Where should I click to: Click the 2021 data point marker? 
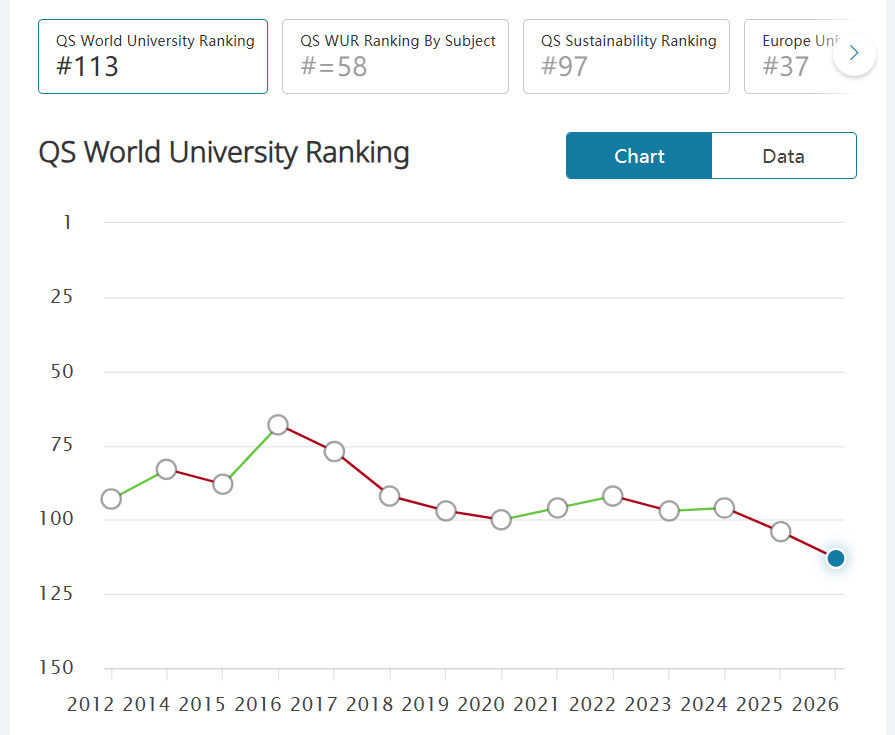point(558,508)
